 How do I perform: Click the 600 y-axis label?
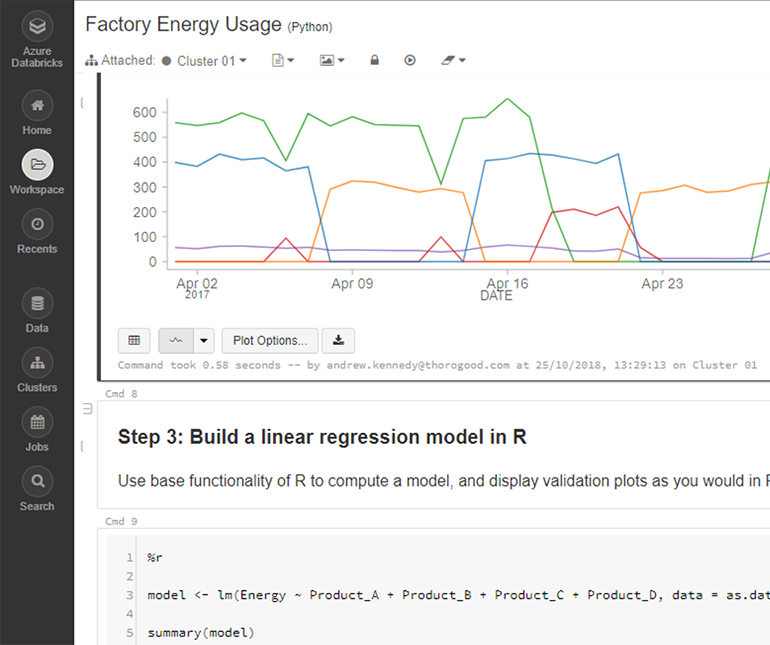pyautogui.click(x=144, y=112)
